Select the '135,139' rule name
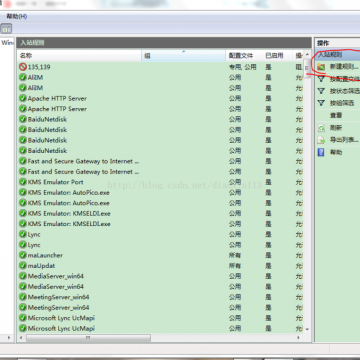 39,67
